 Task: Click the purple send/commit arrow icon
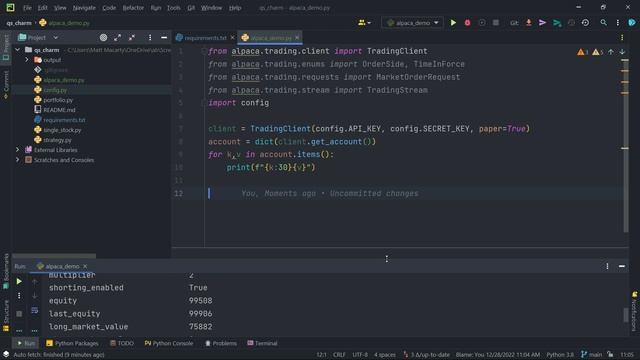tap(542, 23)
